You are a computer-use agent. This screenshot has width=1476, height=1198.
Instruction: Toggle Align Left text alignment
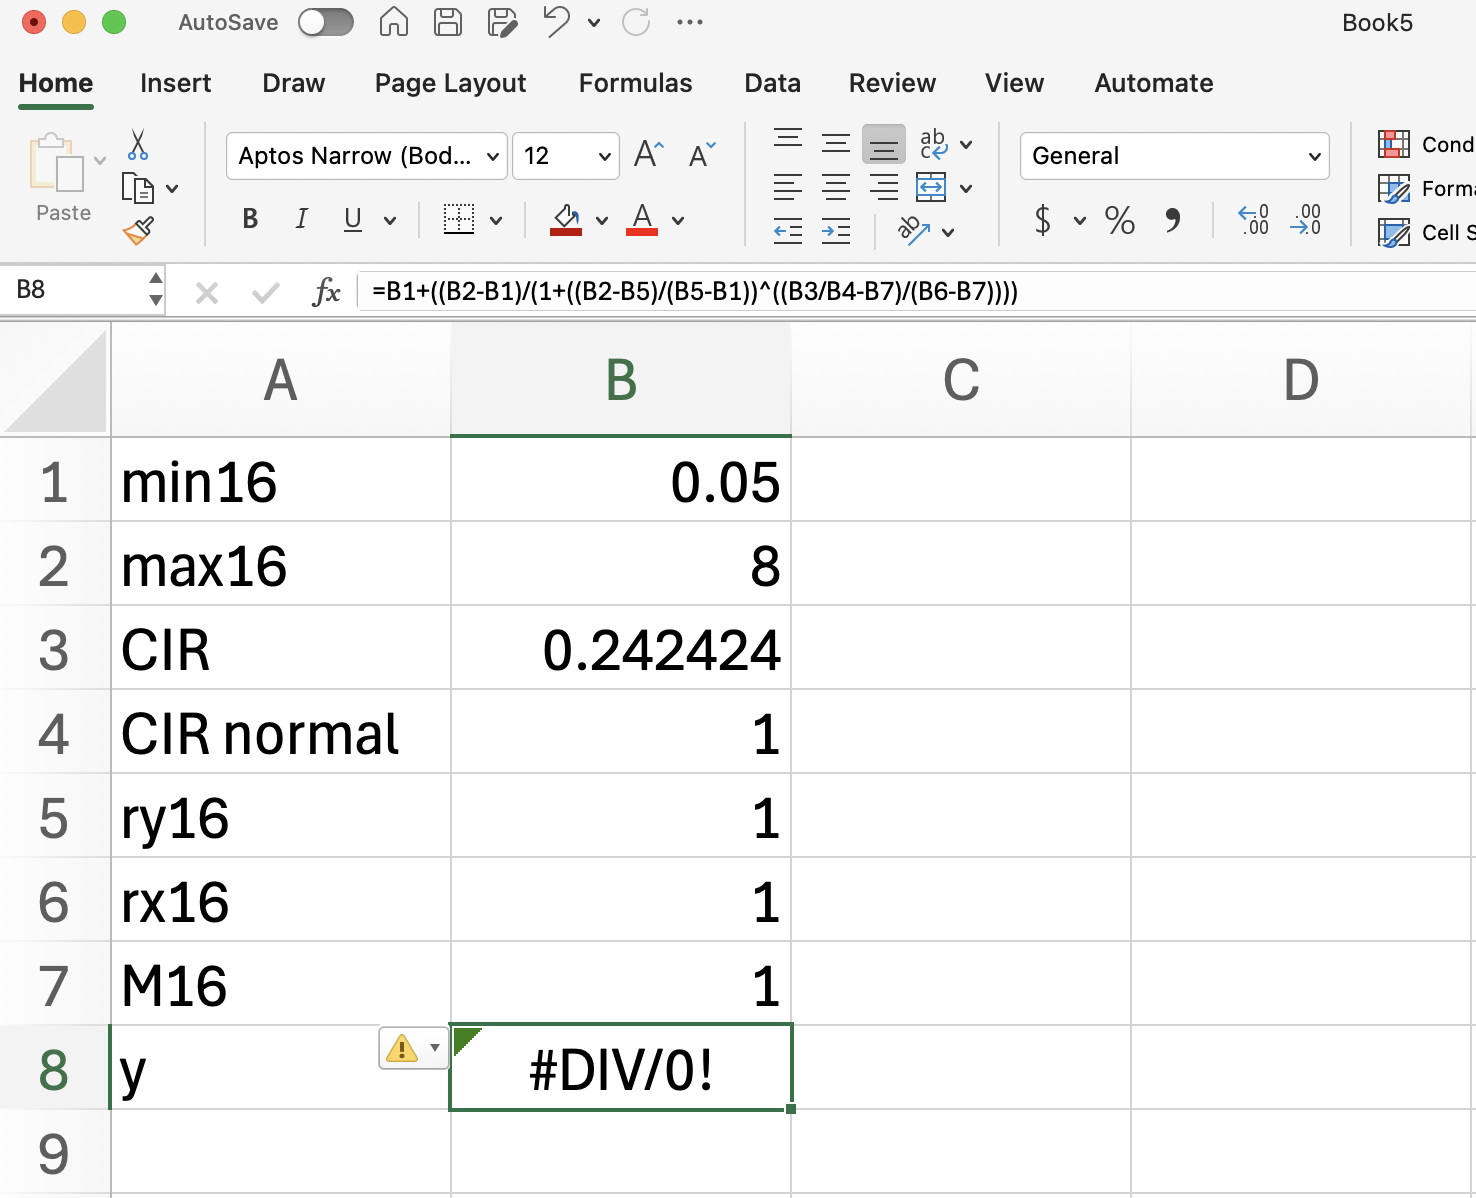tap(788, 187)
